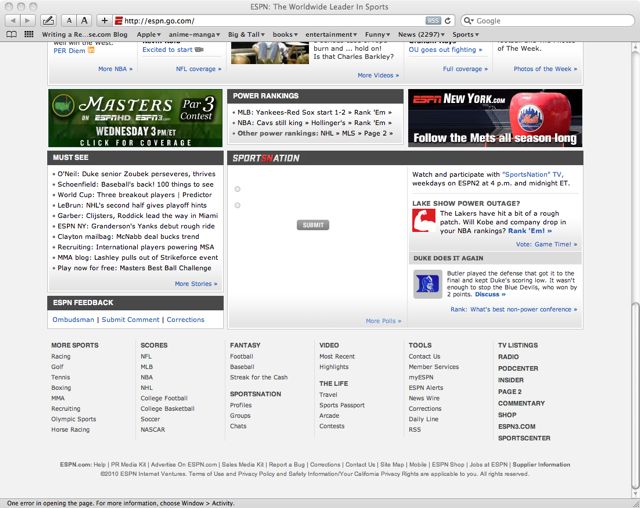The image size is (640, 508).
Task: Open Jobs at ESPN footer link
Action: [x=489, y=464]
